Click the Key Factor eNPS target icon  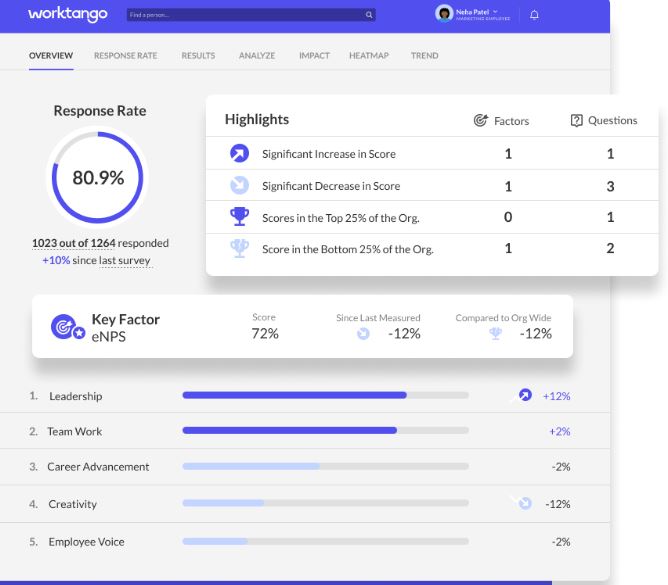click(x=67, y=327)
